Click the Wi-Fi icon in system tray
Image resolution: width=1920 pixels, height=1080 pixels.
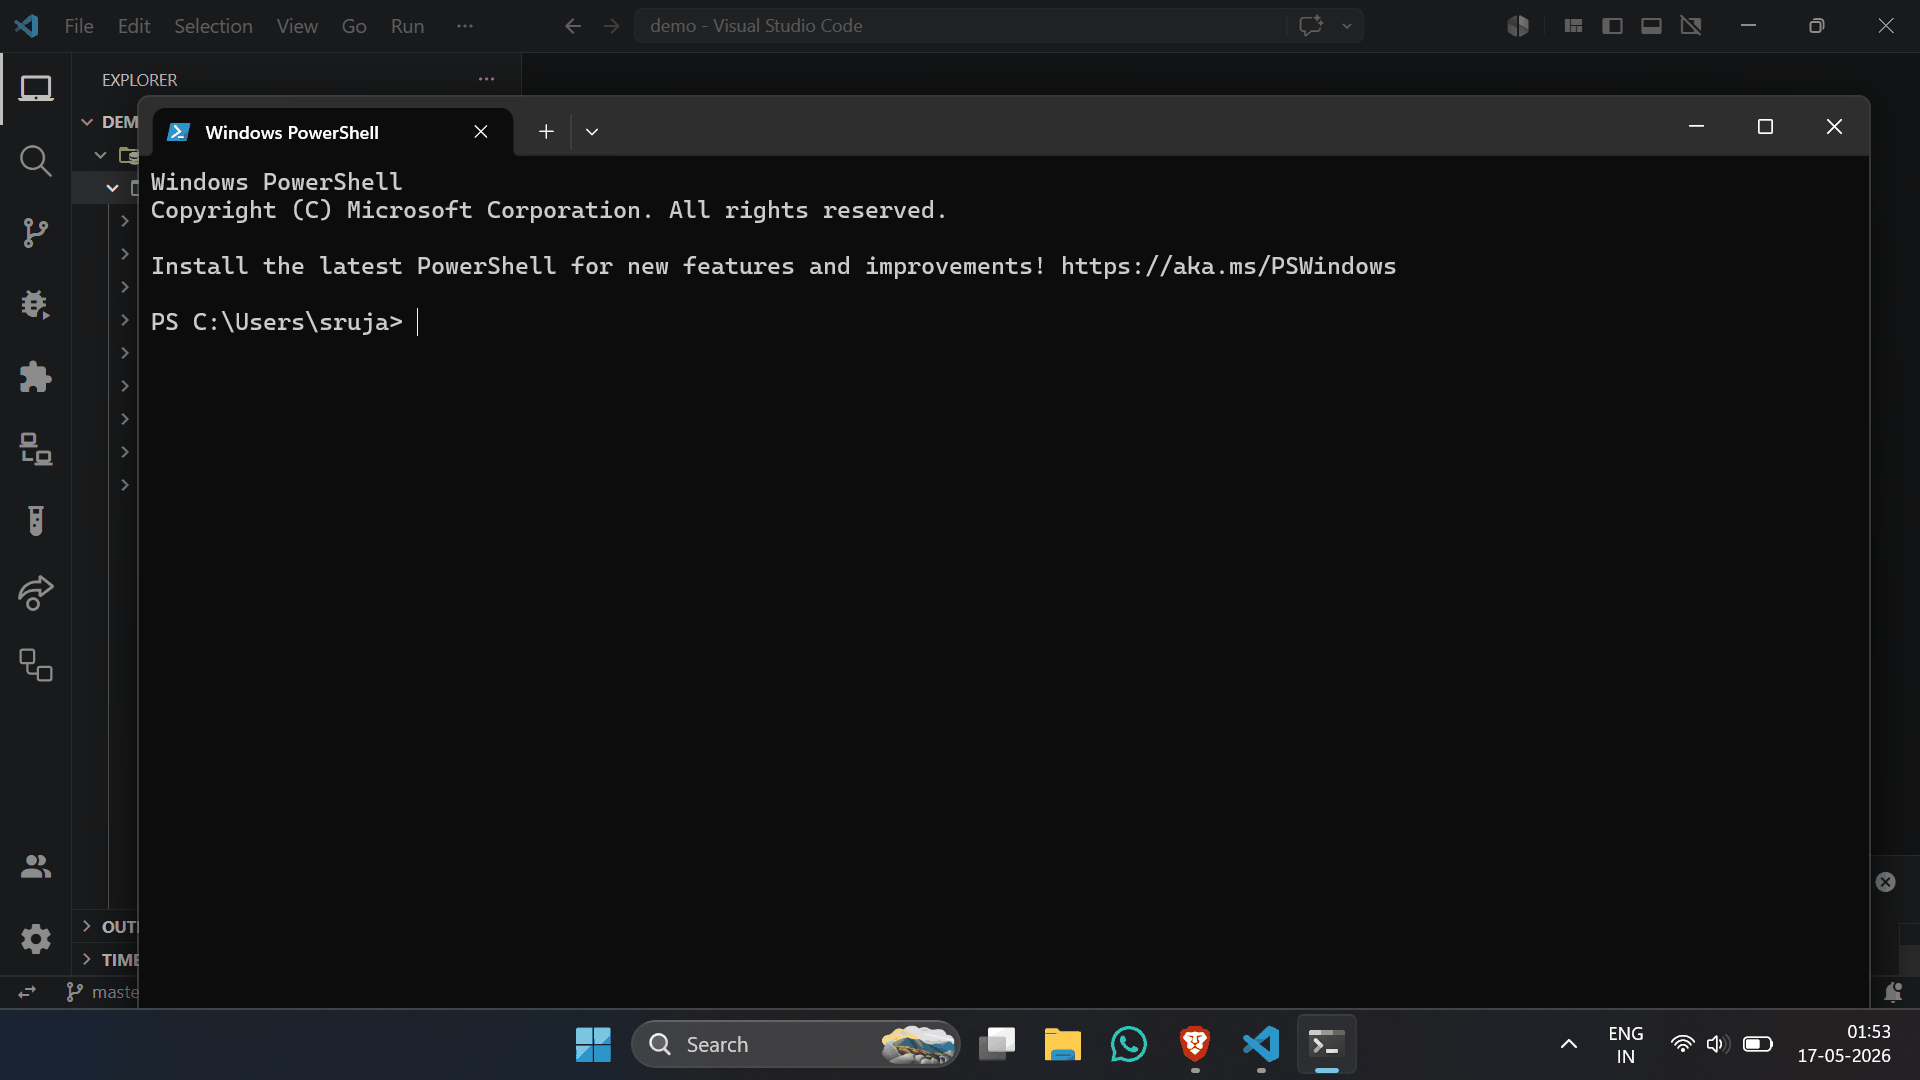point(1683,1044)
